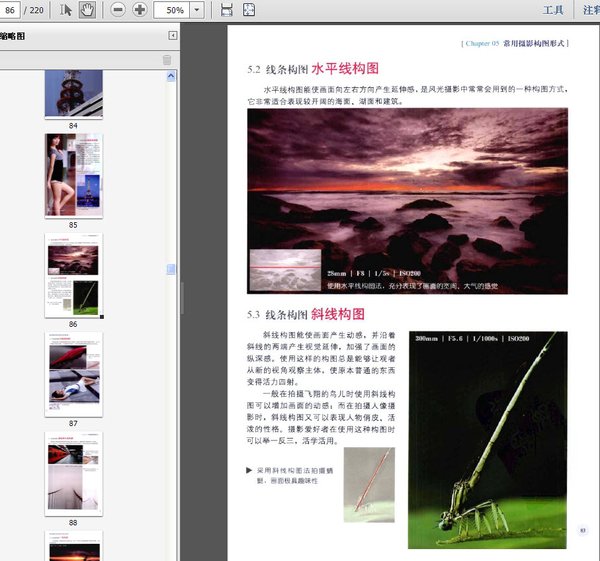Select page 86 thumbnail
The image size is (600, 561).
73,275
